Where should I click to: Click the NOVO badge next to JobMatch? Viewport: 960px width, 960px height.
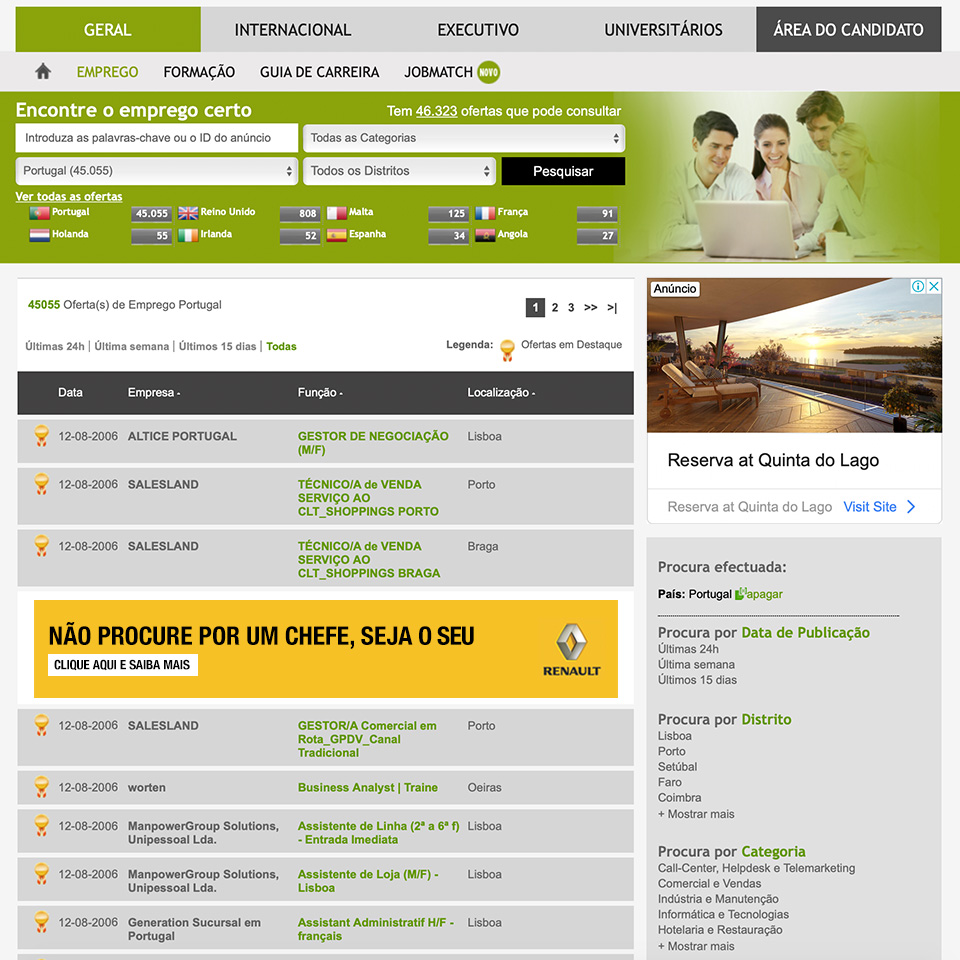point(489,72)
